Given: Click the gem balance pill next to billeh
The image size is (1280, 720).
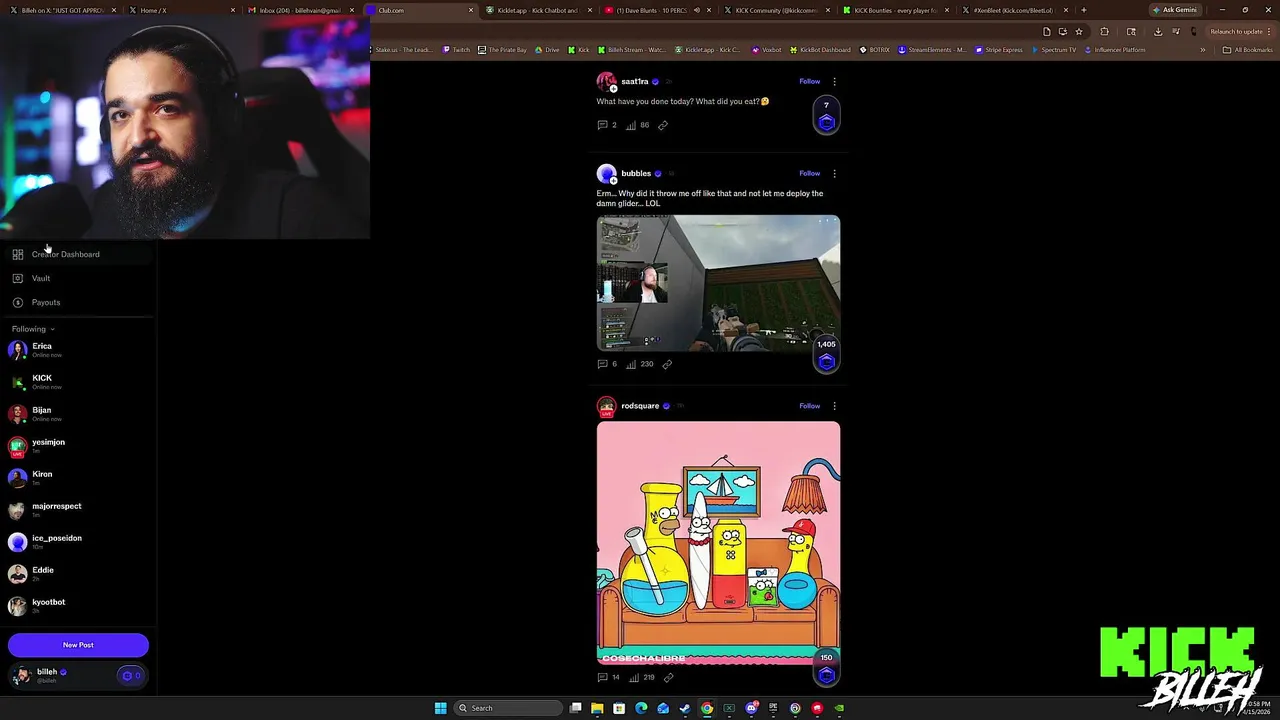Looking at the screenshot, I should tap(131, 676).
